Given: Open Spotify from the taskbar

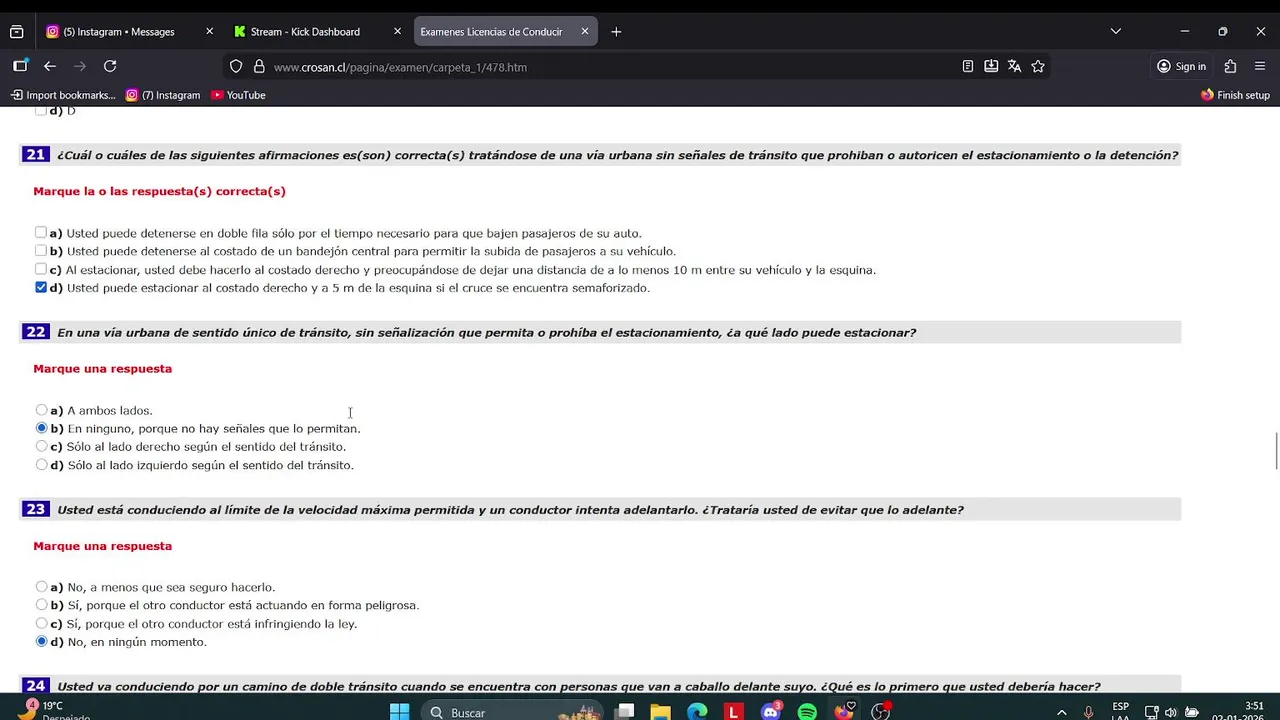Looking at the screenshot, I should 807,712.
